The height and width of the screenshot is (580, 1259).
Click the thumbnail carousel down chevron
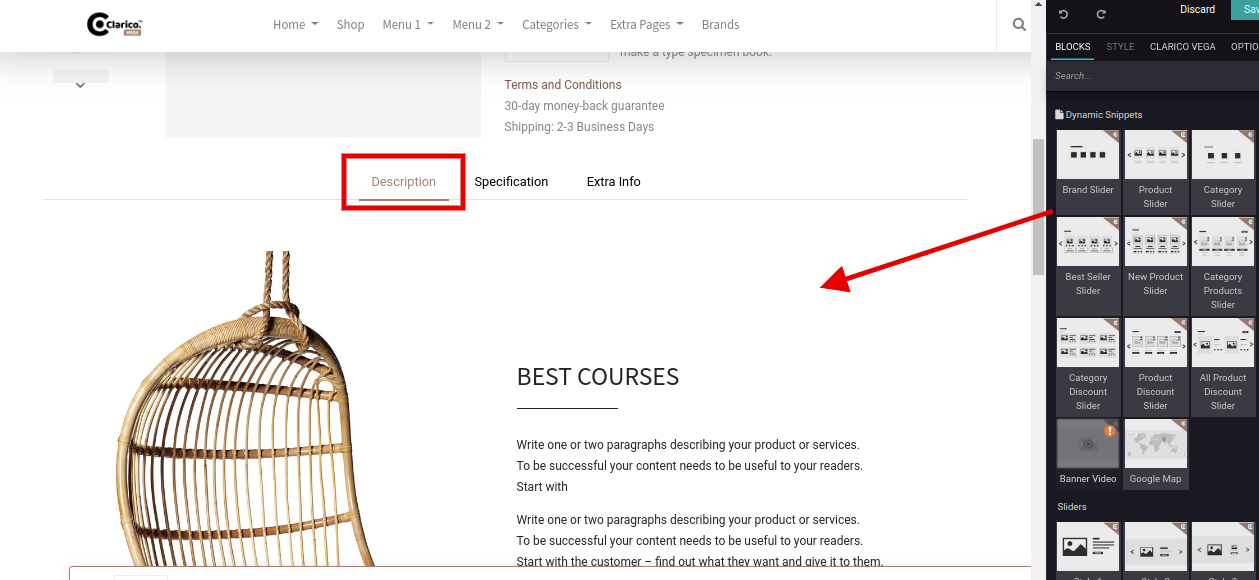[80, 85]
